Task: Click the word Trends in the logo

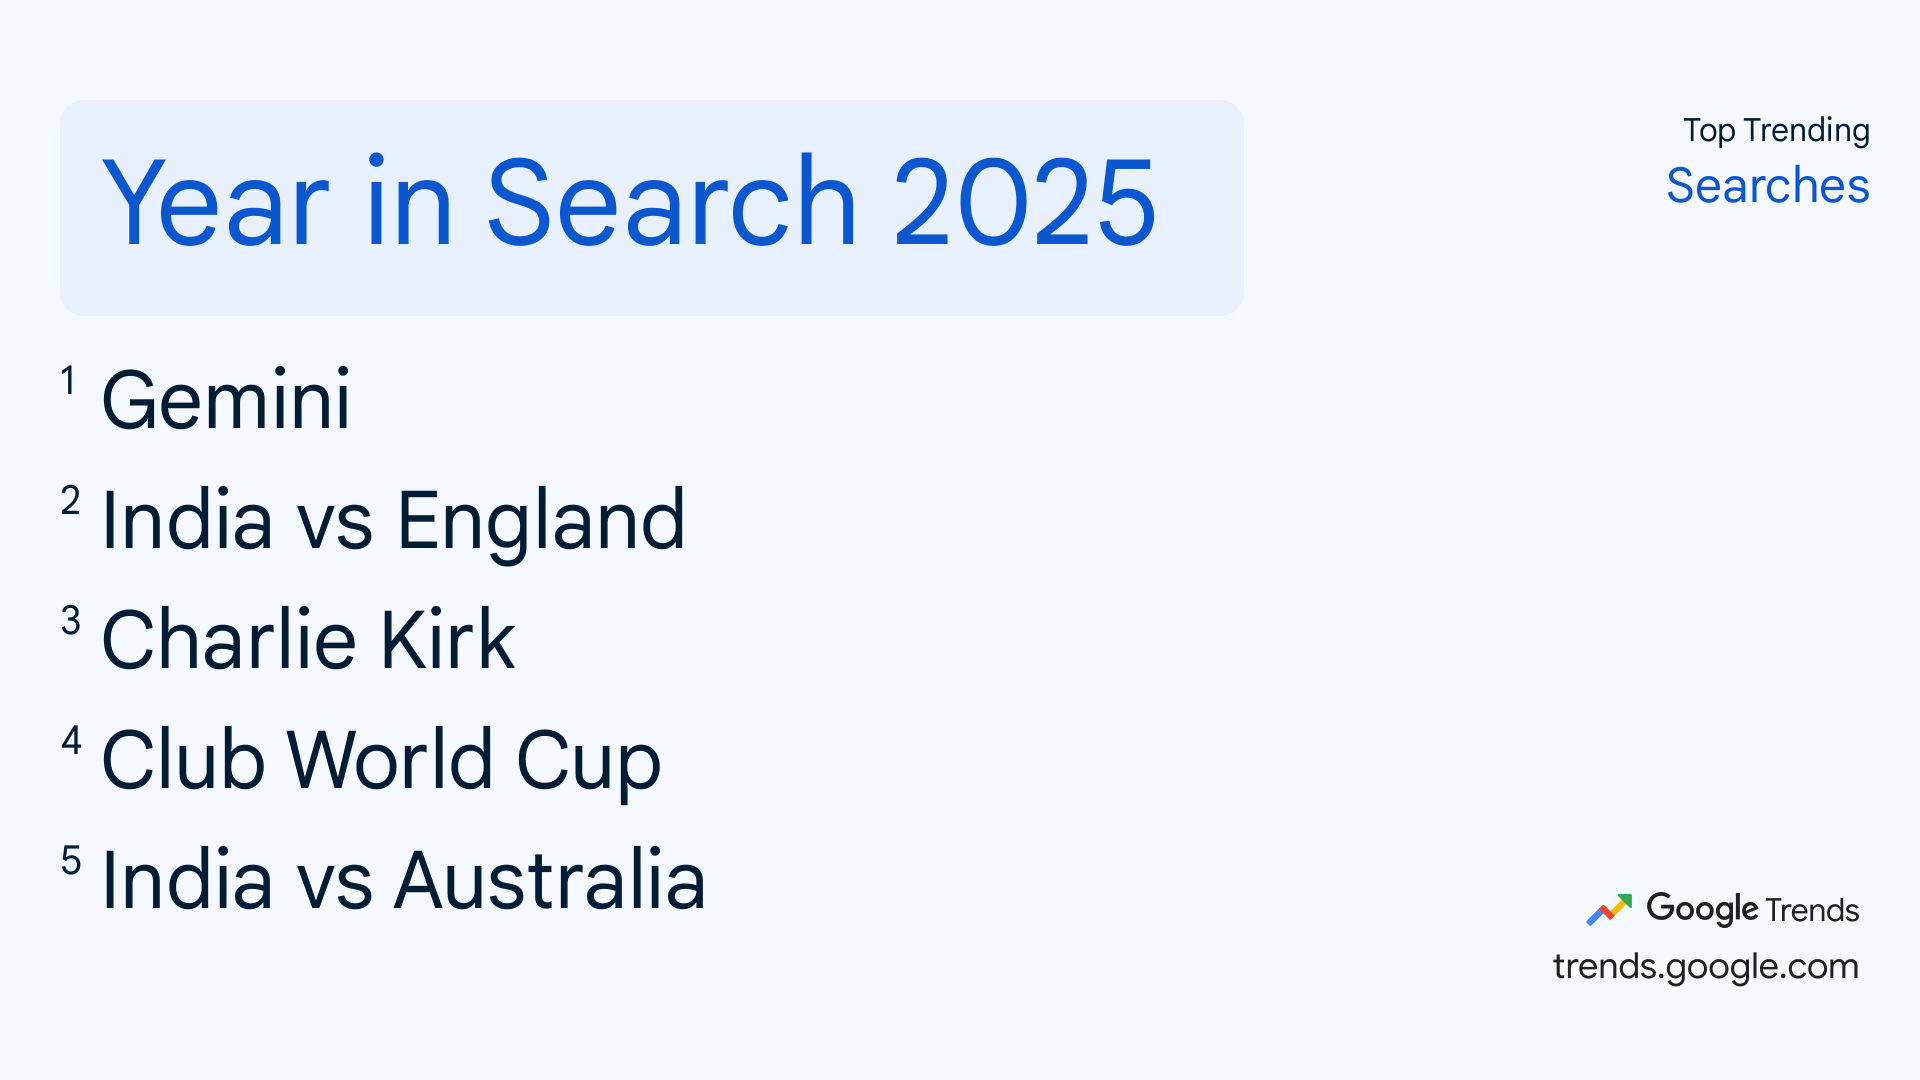Action: (1812, 910)
